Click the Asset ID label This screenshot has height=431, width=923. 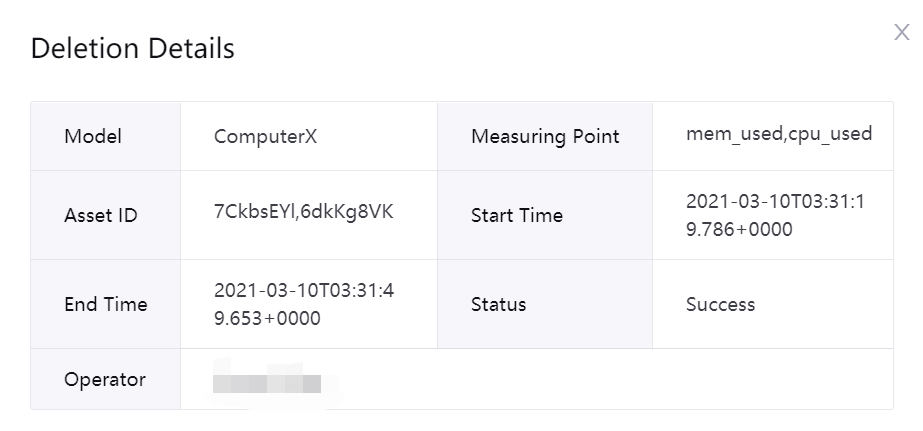(x=101, y=215)
